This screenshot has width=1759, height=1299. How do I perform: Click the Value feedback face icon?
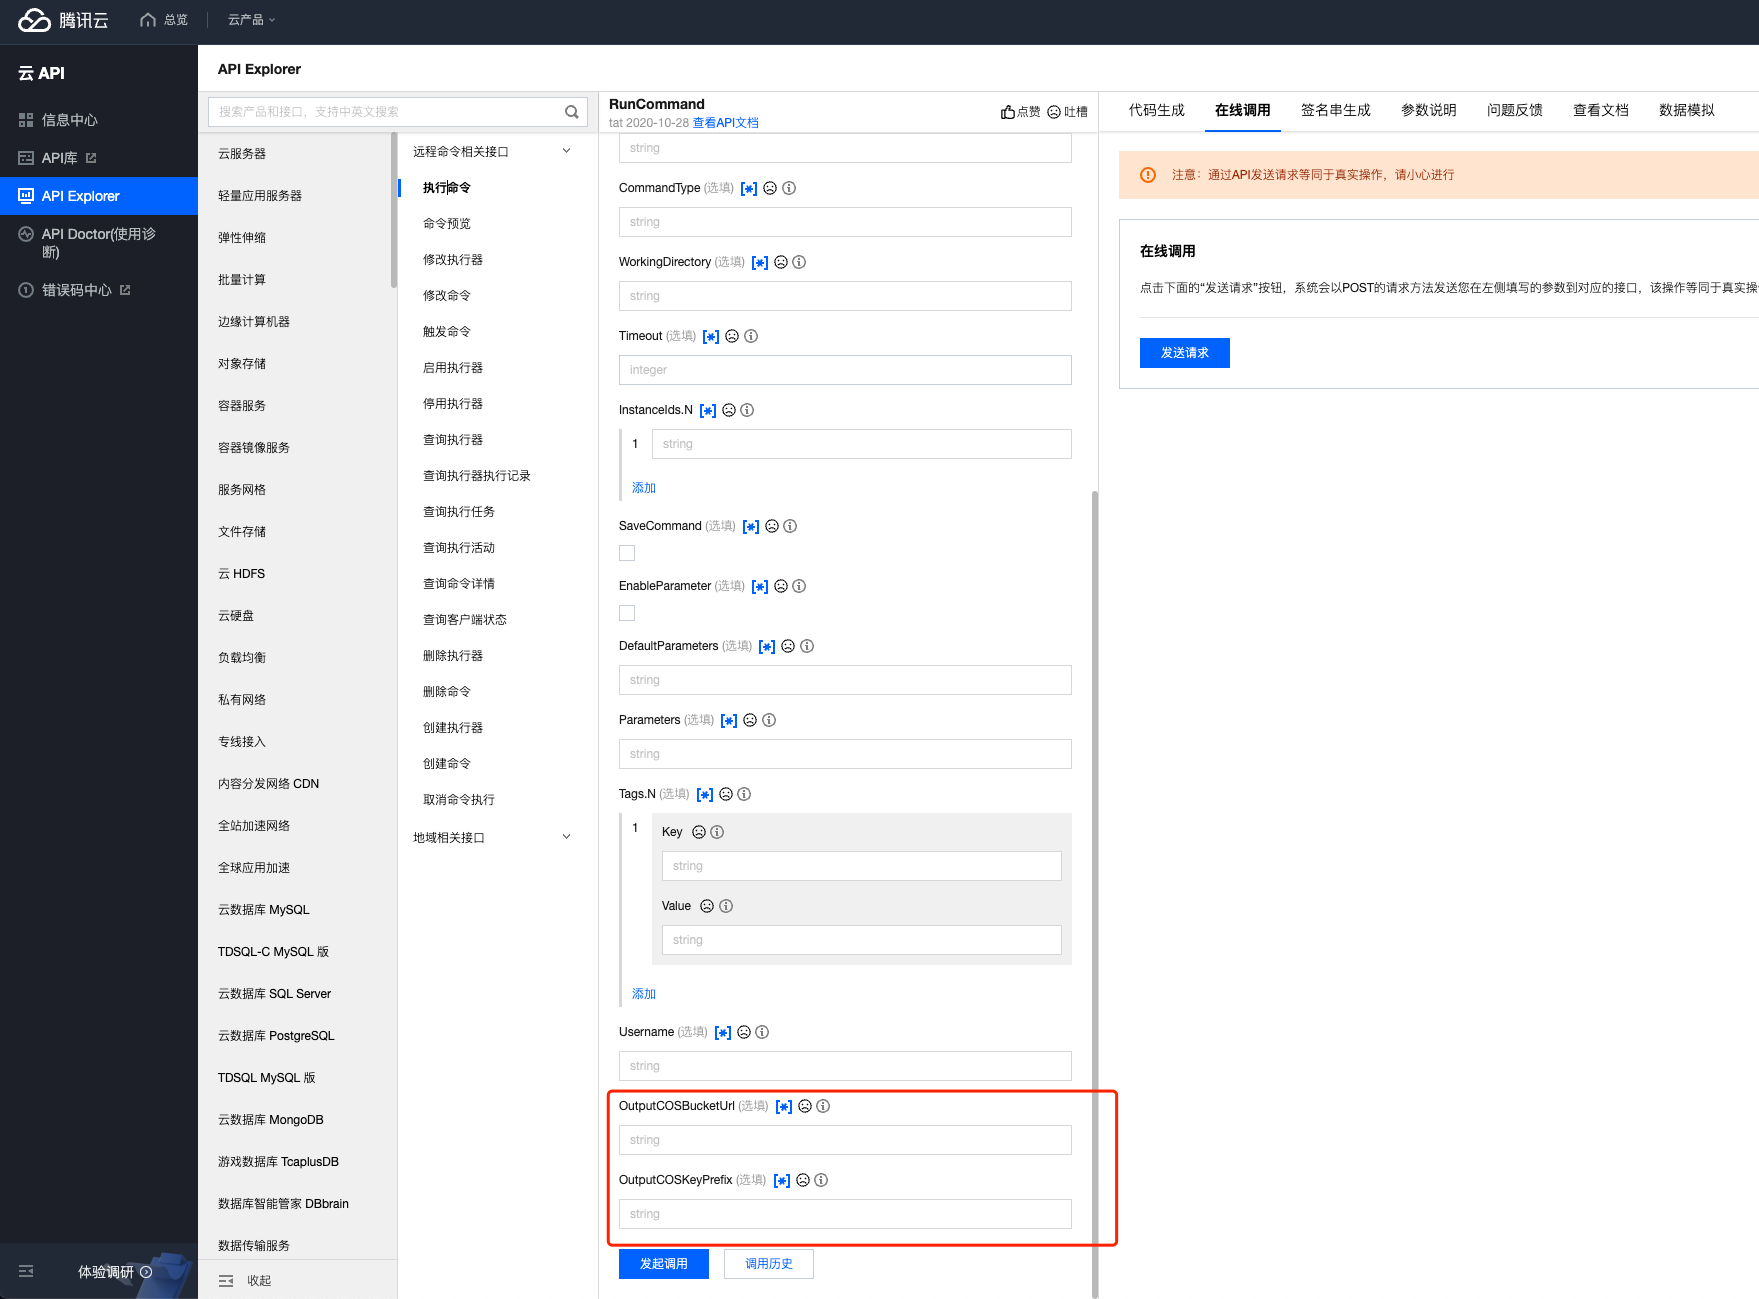click(707, 906)
